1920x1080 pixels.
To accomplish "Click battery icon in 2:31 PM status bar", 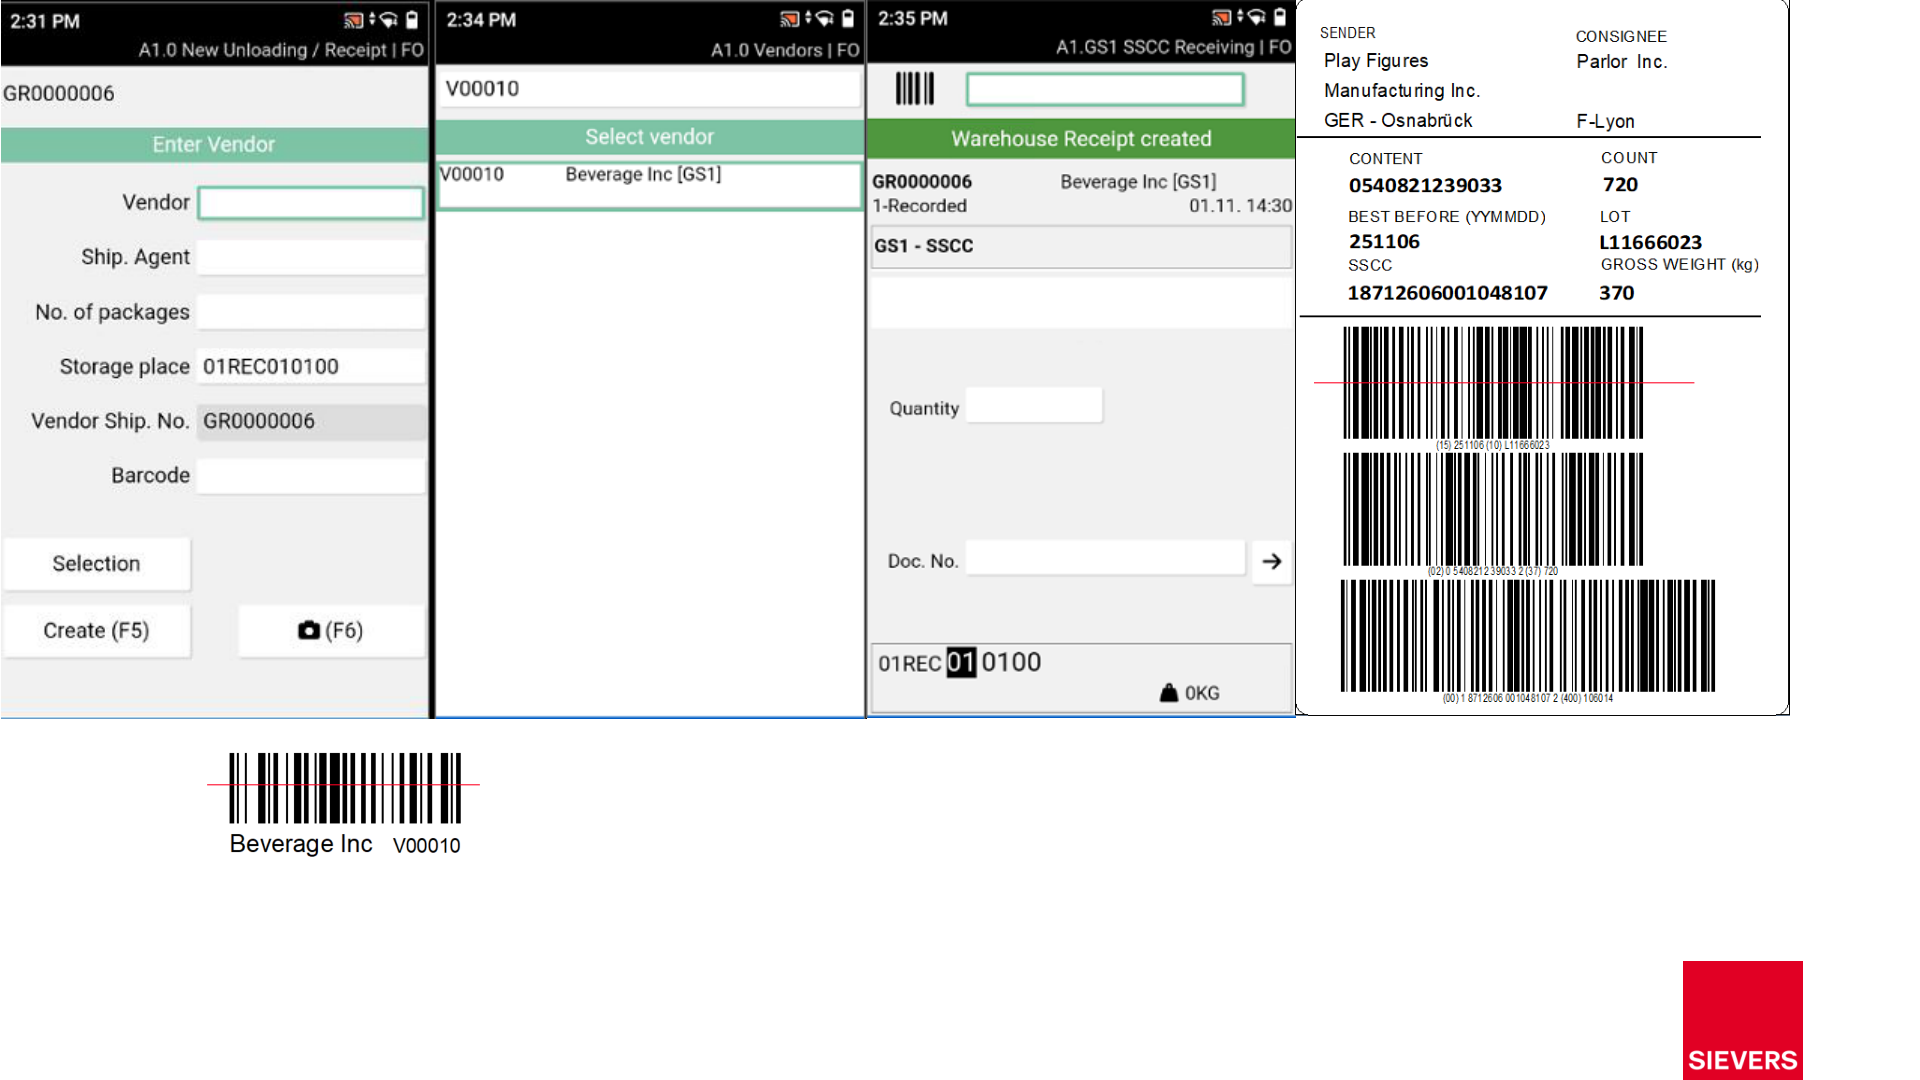I will click(x=413, y=20).
